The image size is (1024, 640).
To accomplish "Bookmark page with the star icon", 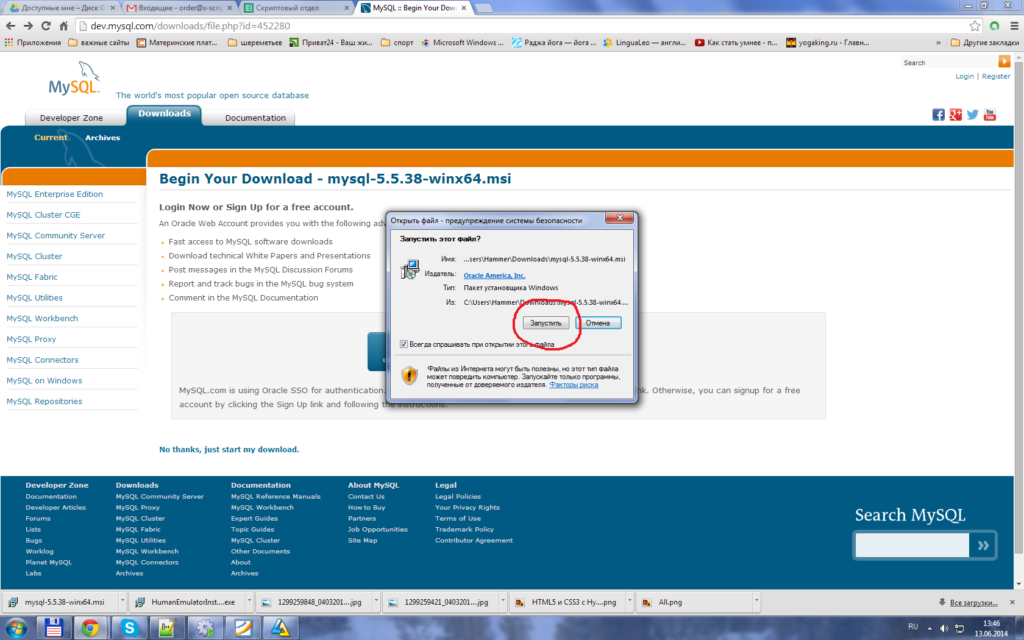I will click(x=975, y=26).
